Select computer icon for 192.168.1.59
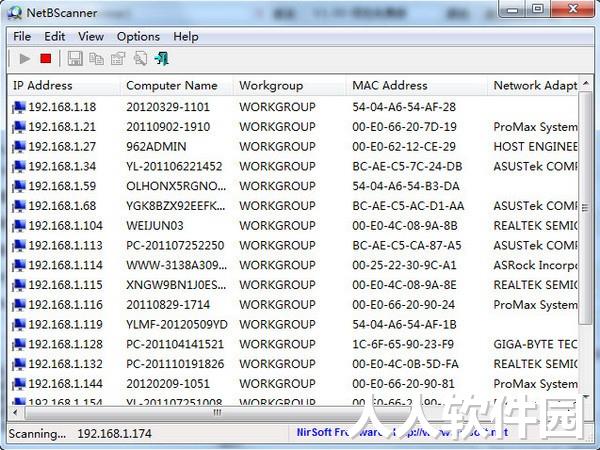The width and height of the screenshot is (600, 450). point(19,186)
